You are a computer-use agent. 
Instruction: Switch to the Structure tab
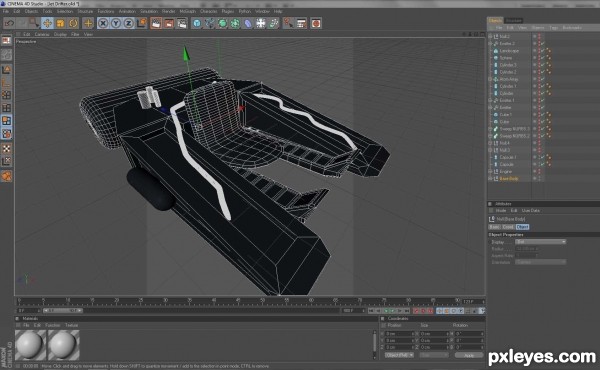click(x=514, y=21)
